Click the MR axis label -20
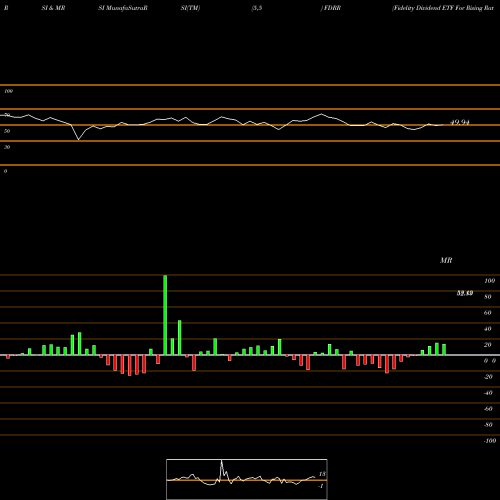This screenshot has height=500, width=500. (x=488, y=377)
